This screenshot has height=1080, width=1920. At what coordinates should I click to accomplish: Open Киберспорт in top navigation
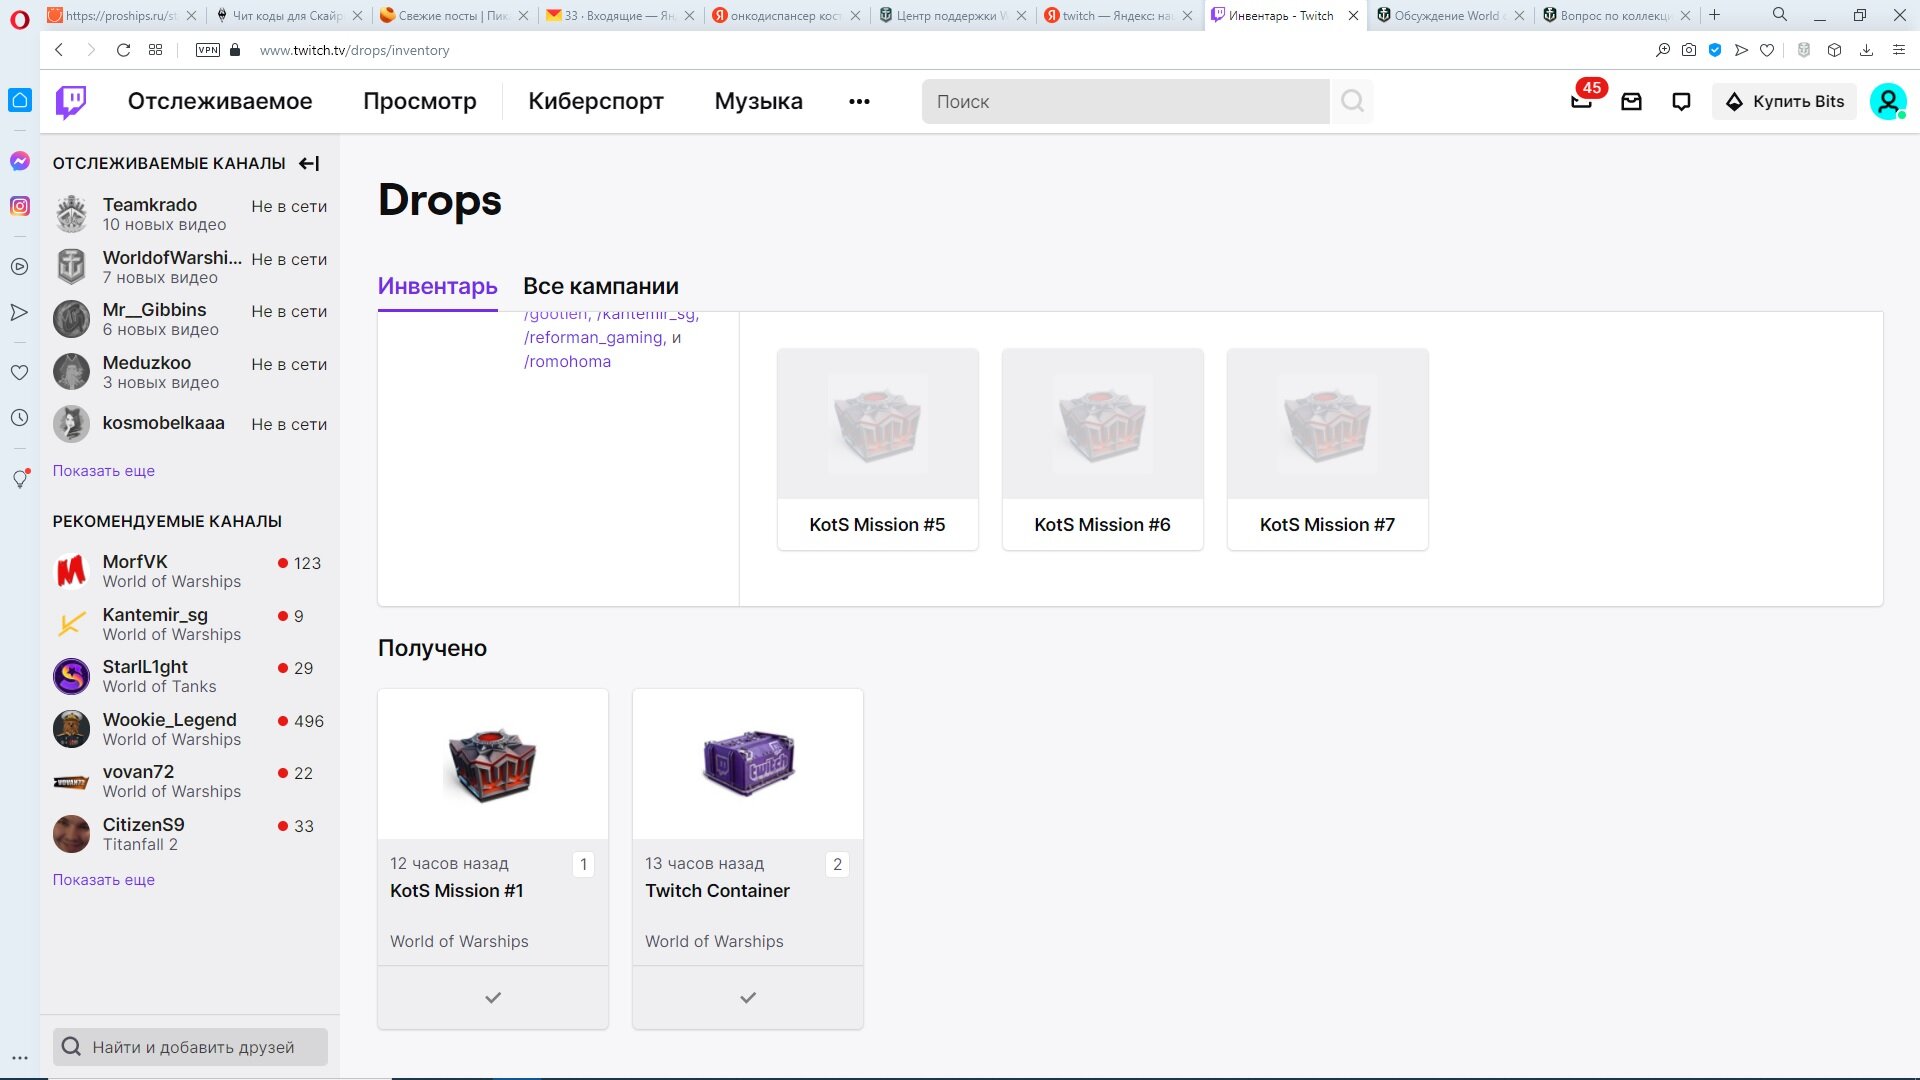[596, 101]
